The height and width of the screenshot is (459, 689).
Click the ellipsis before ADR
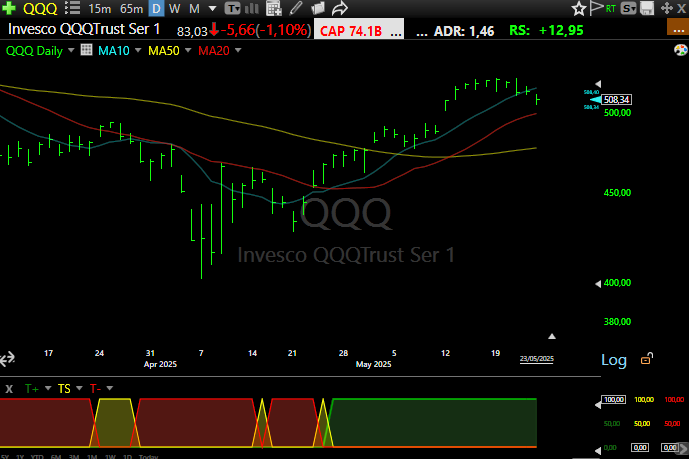(x=422, y=33)
